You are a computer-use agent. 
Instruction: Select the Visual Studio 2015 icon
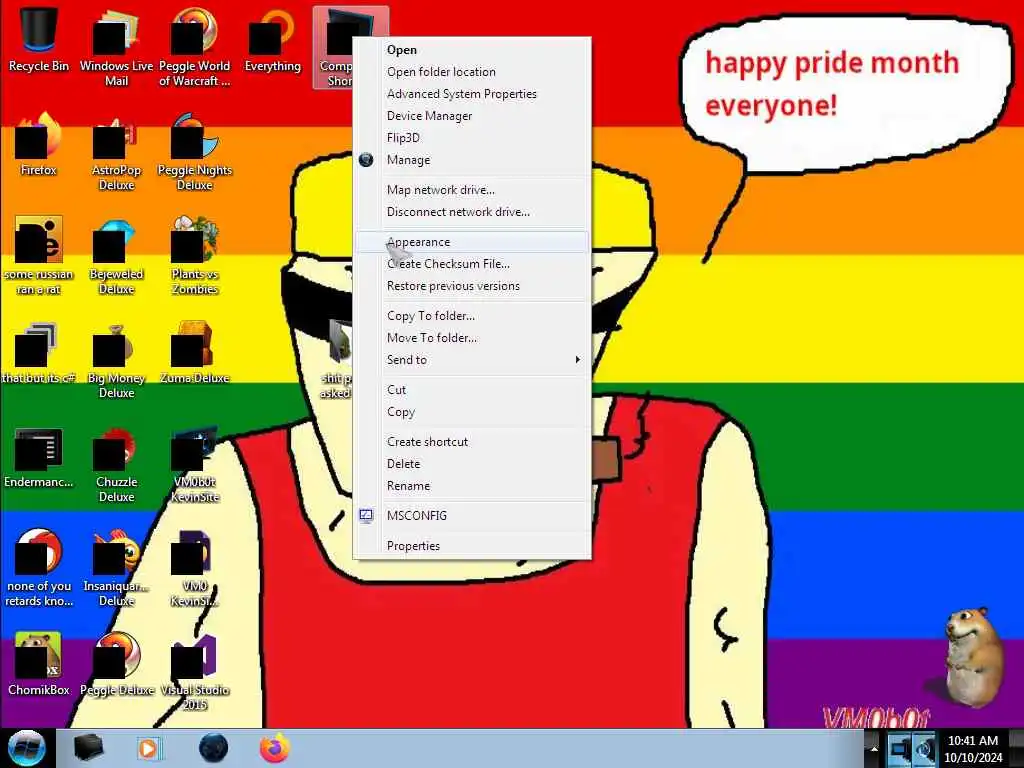click(x=195, y=673)
